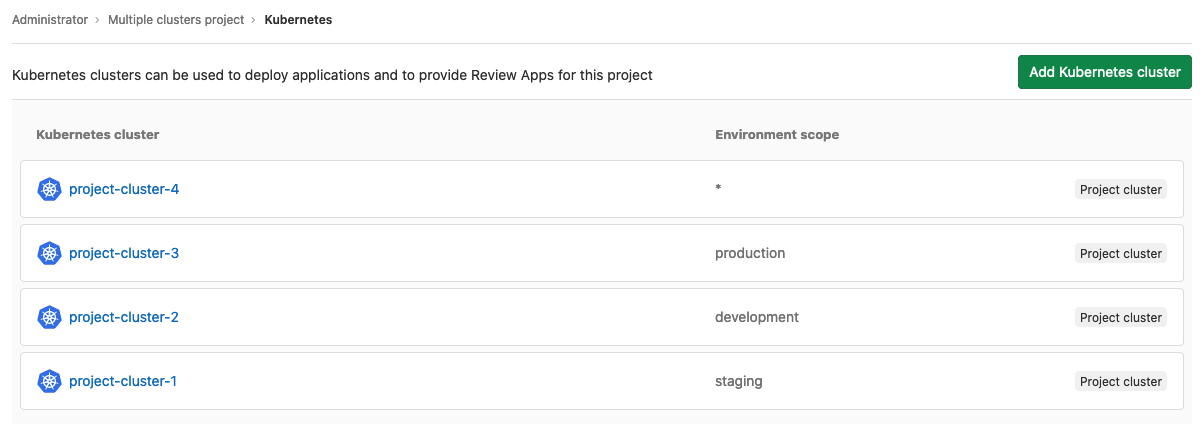The width and height of the screenshot is (1203, 445).
Task: Open the project-cluster-3 link
Action: [124, 253]
